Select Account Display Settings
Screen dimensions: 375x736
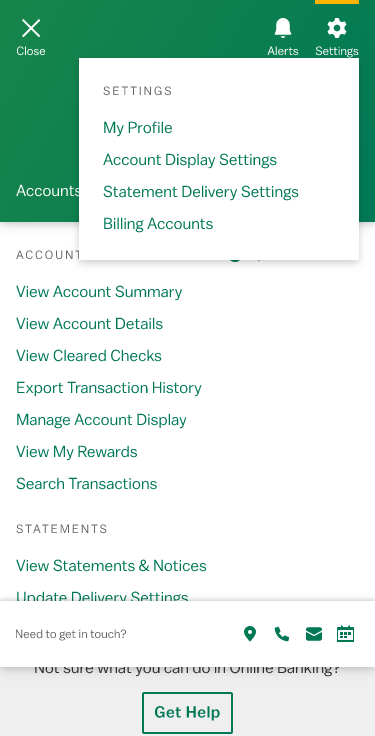coord(190,160)
